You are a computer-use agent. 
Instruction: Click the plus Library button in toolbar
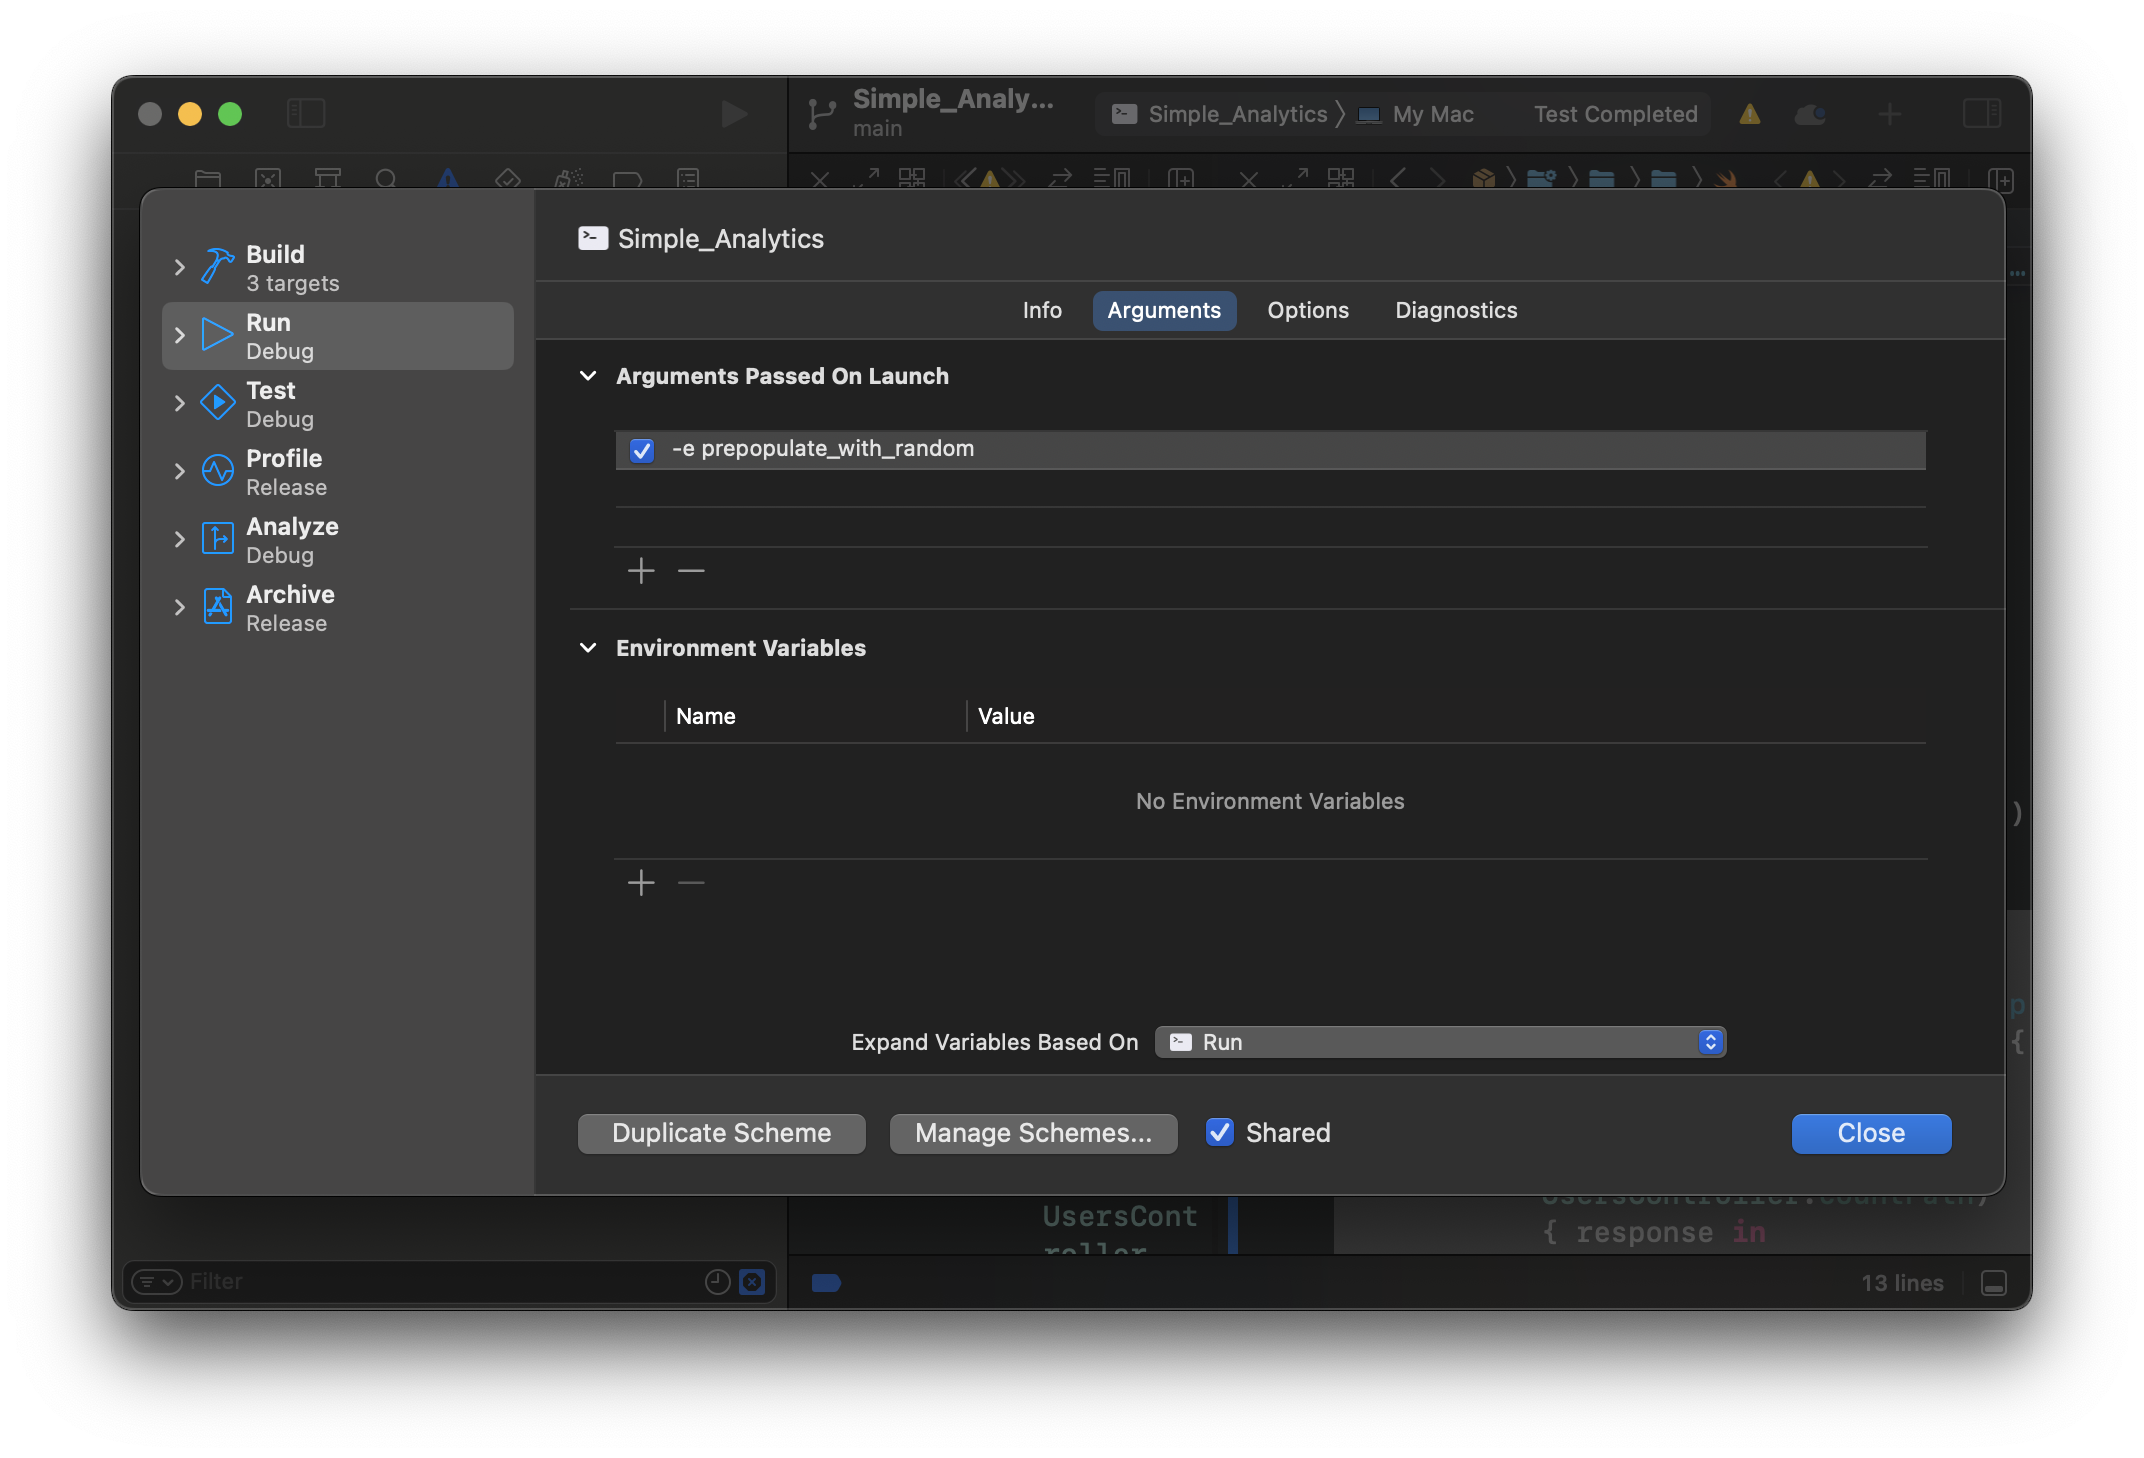1889,114
